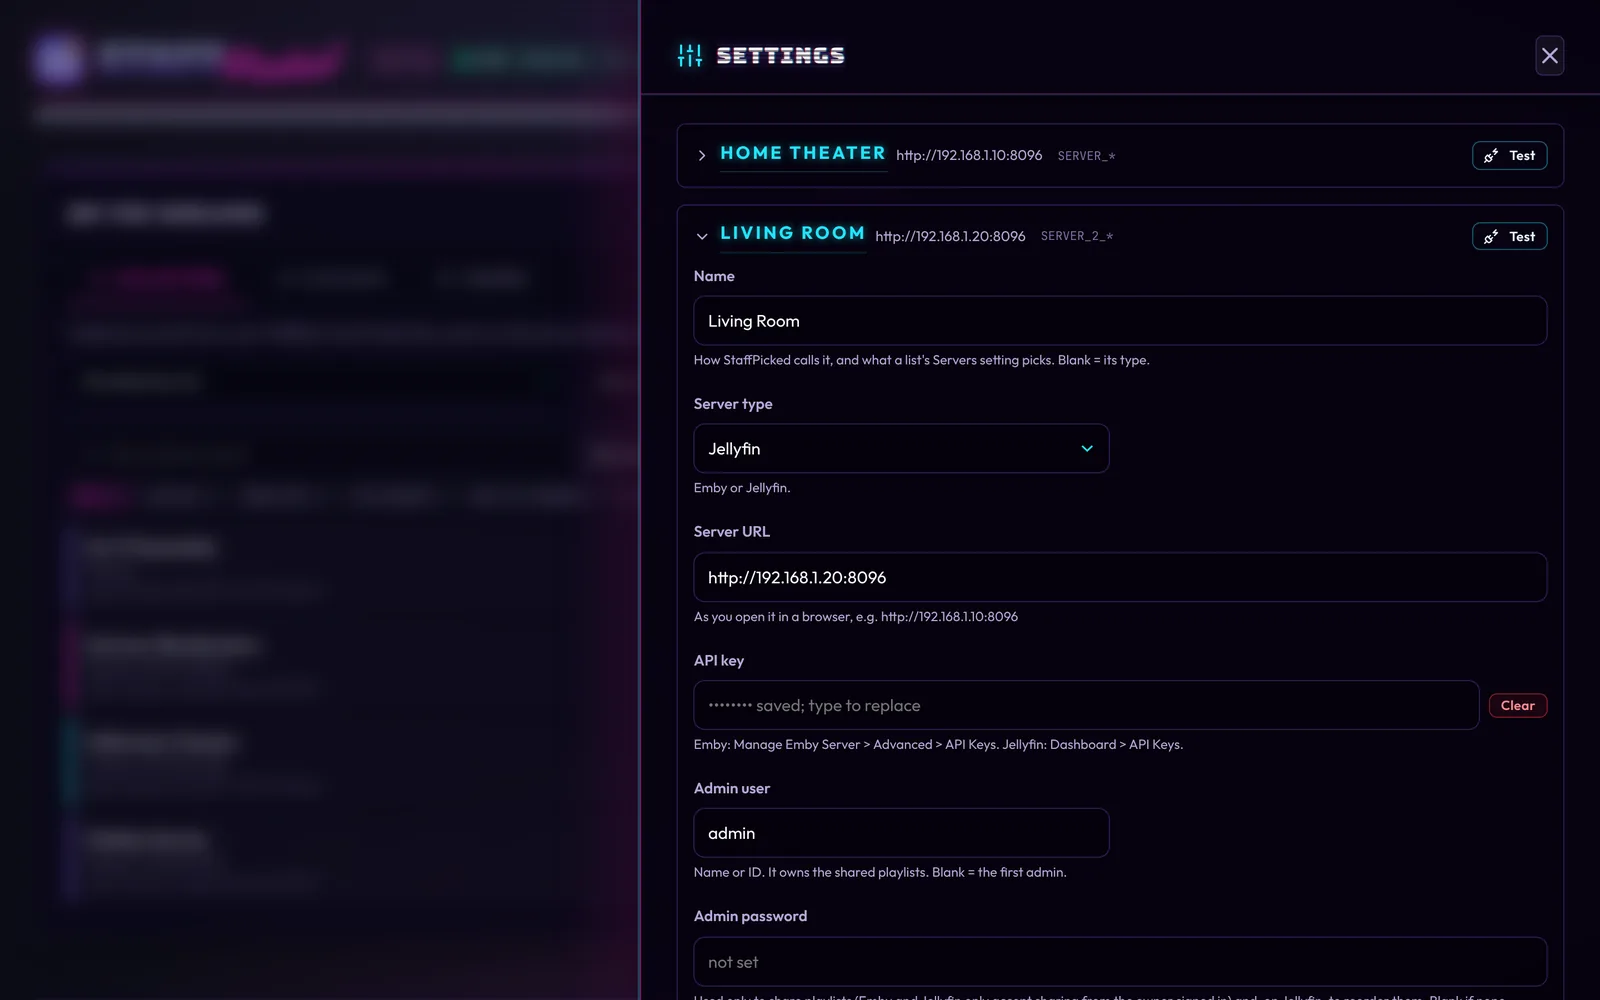Open the Server type dropdown showing Jellyfin
Screen dimensions: 1600x1000
coord(901,449)
